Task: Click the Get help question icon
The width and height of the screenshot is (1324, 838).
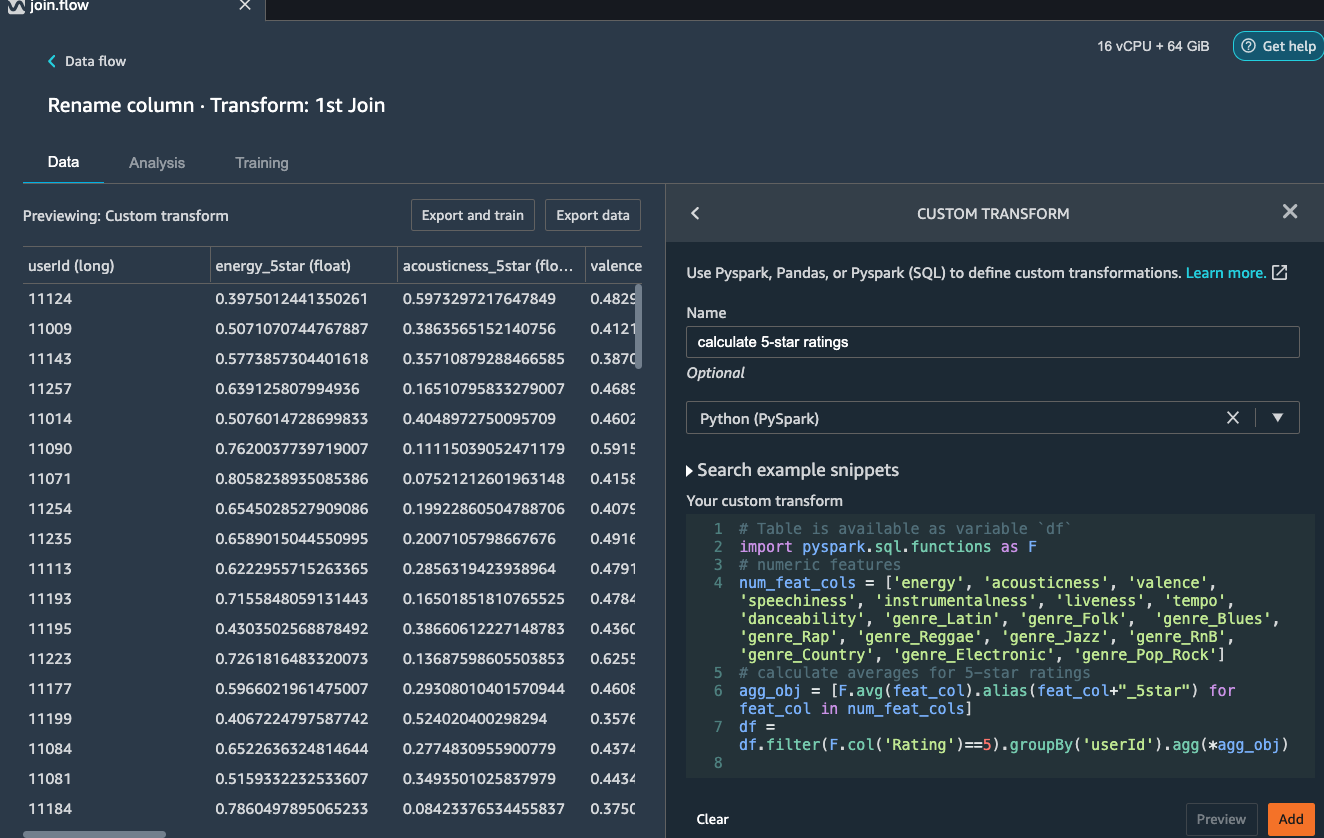Action: (x=1248, y=46)
